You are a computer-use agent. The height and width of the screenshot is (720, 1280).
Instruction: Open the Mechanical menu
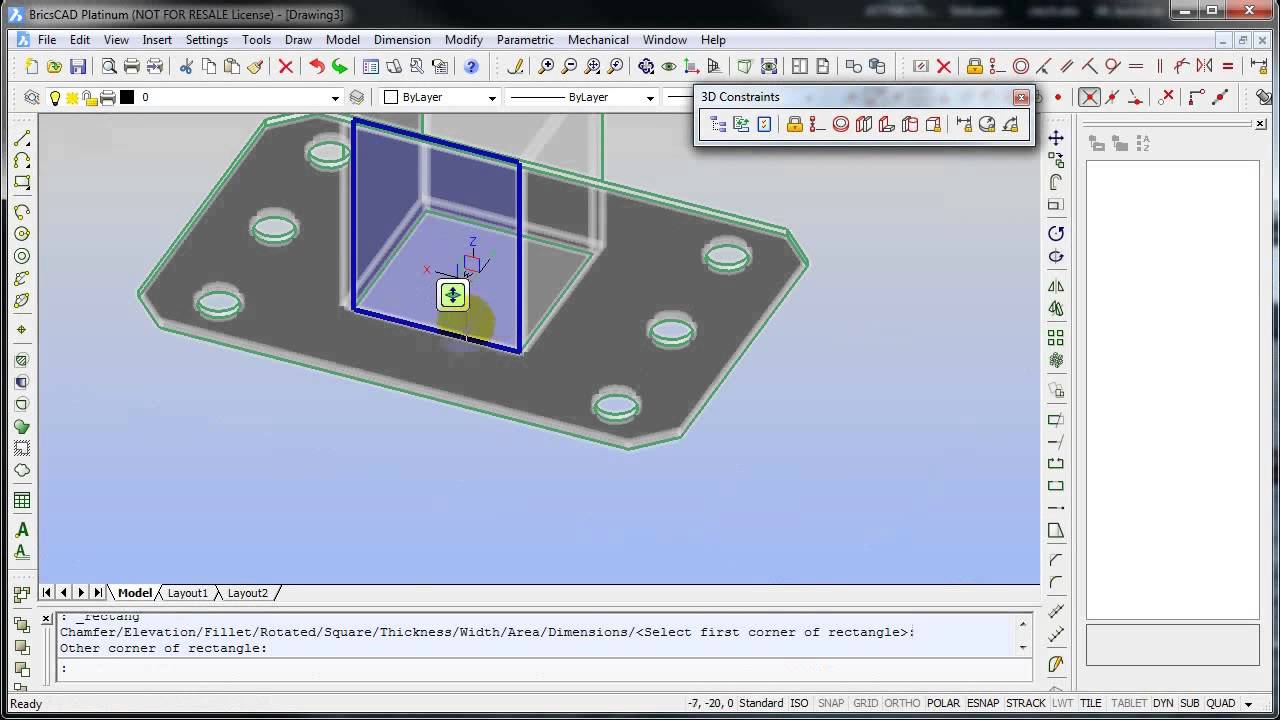coord(598,40)
